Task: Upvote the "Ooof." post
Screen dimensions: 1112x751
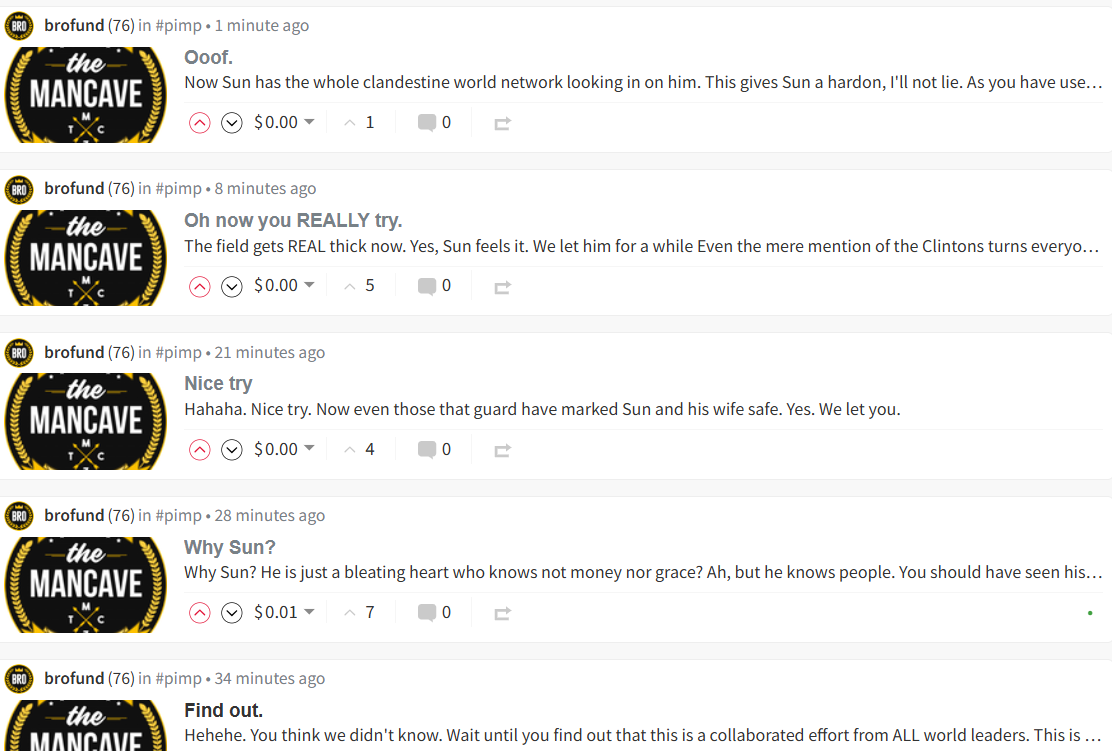Action: (x=200, y=123)
